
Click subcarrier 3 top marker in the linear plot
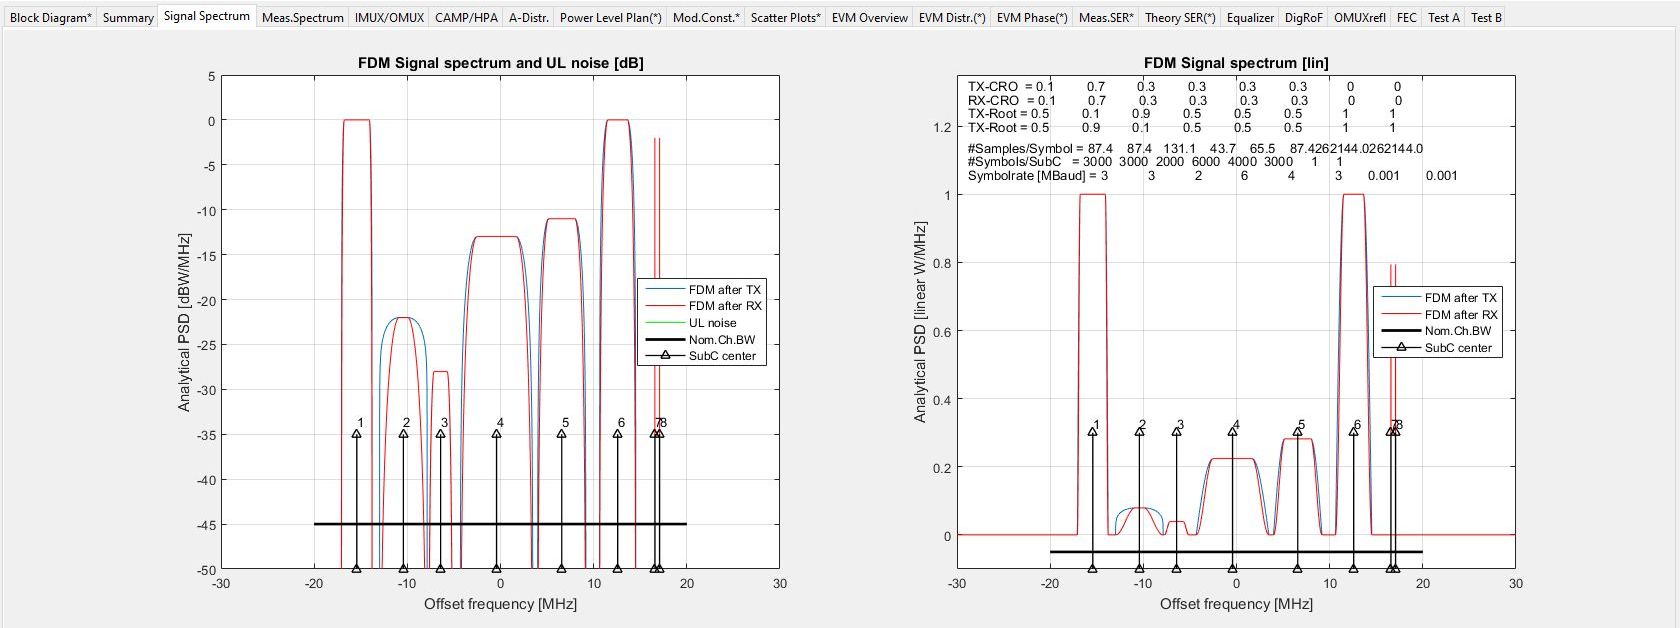tap(1176, 431)
